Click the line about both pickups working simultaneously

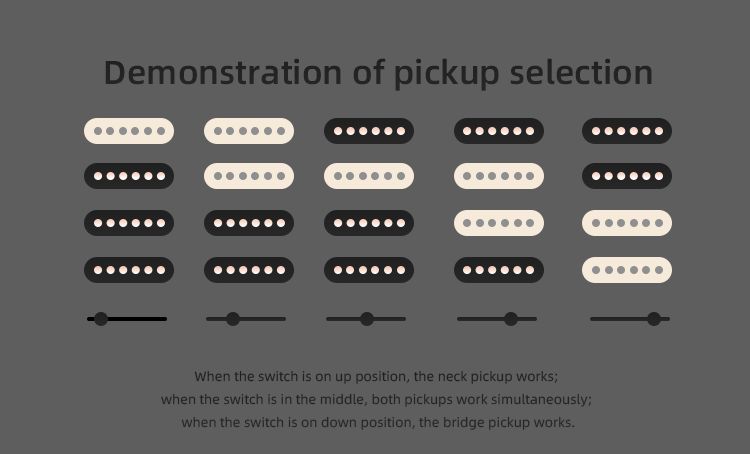click(376, 399)
